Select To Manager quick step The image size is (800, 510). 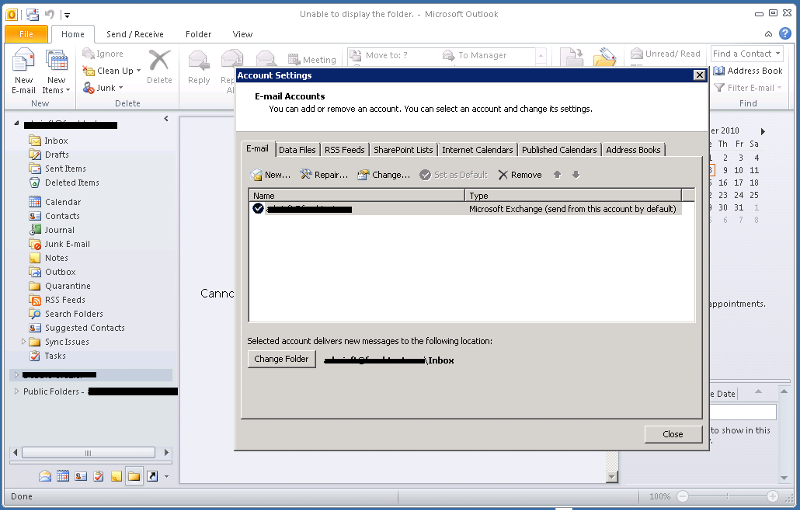474,55
